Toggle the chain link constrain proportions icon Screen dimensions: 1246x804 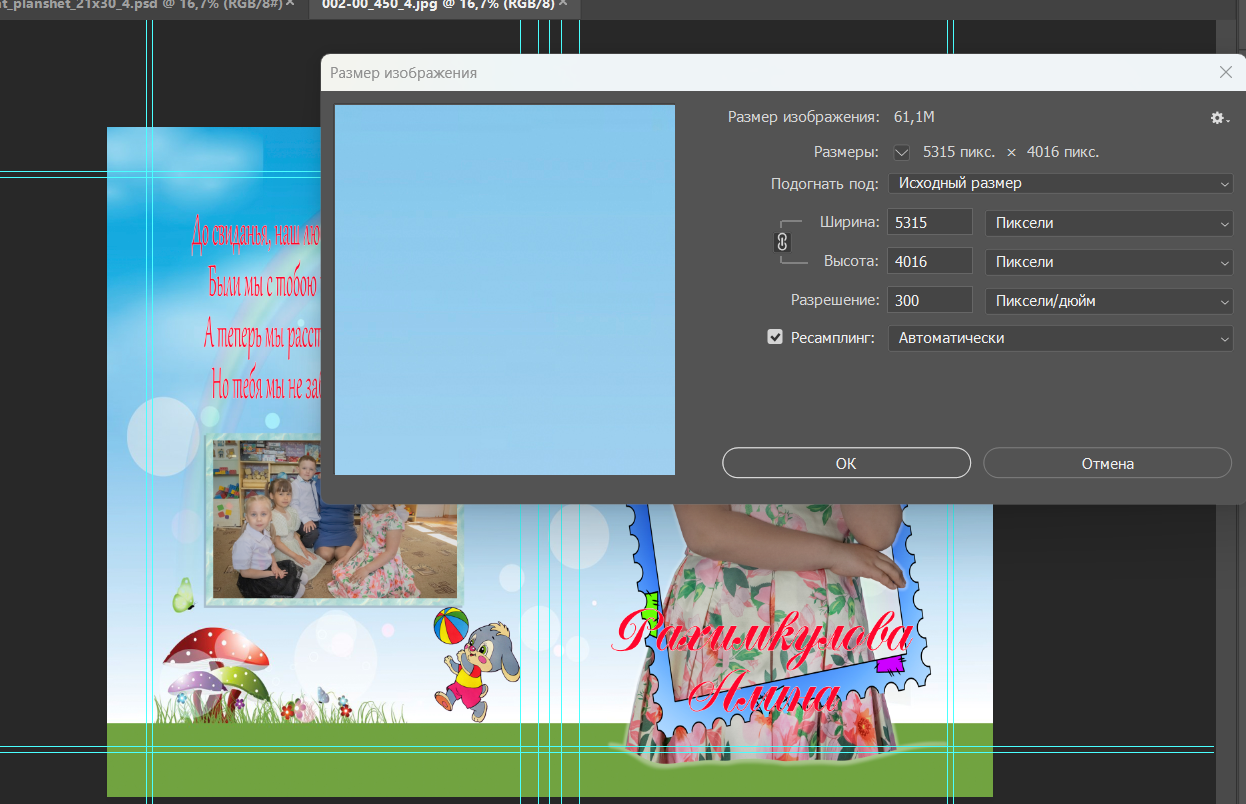pyautogui.click(x=783, y=242)
